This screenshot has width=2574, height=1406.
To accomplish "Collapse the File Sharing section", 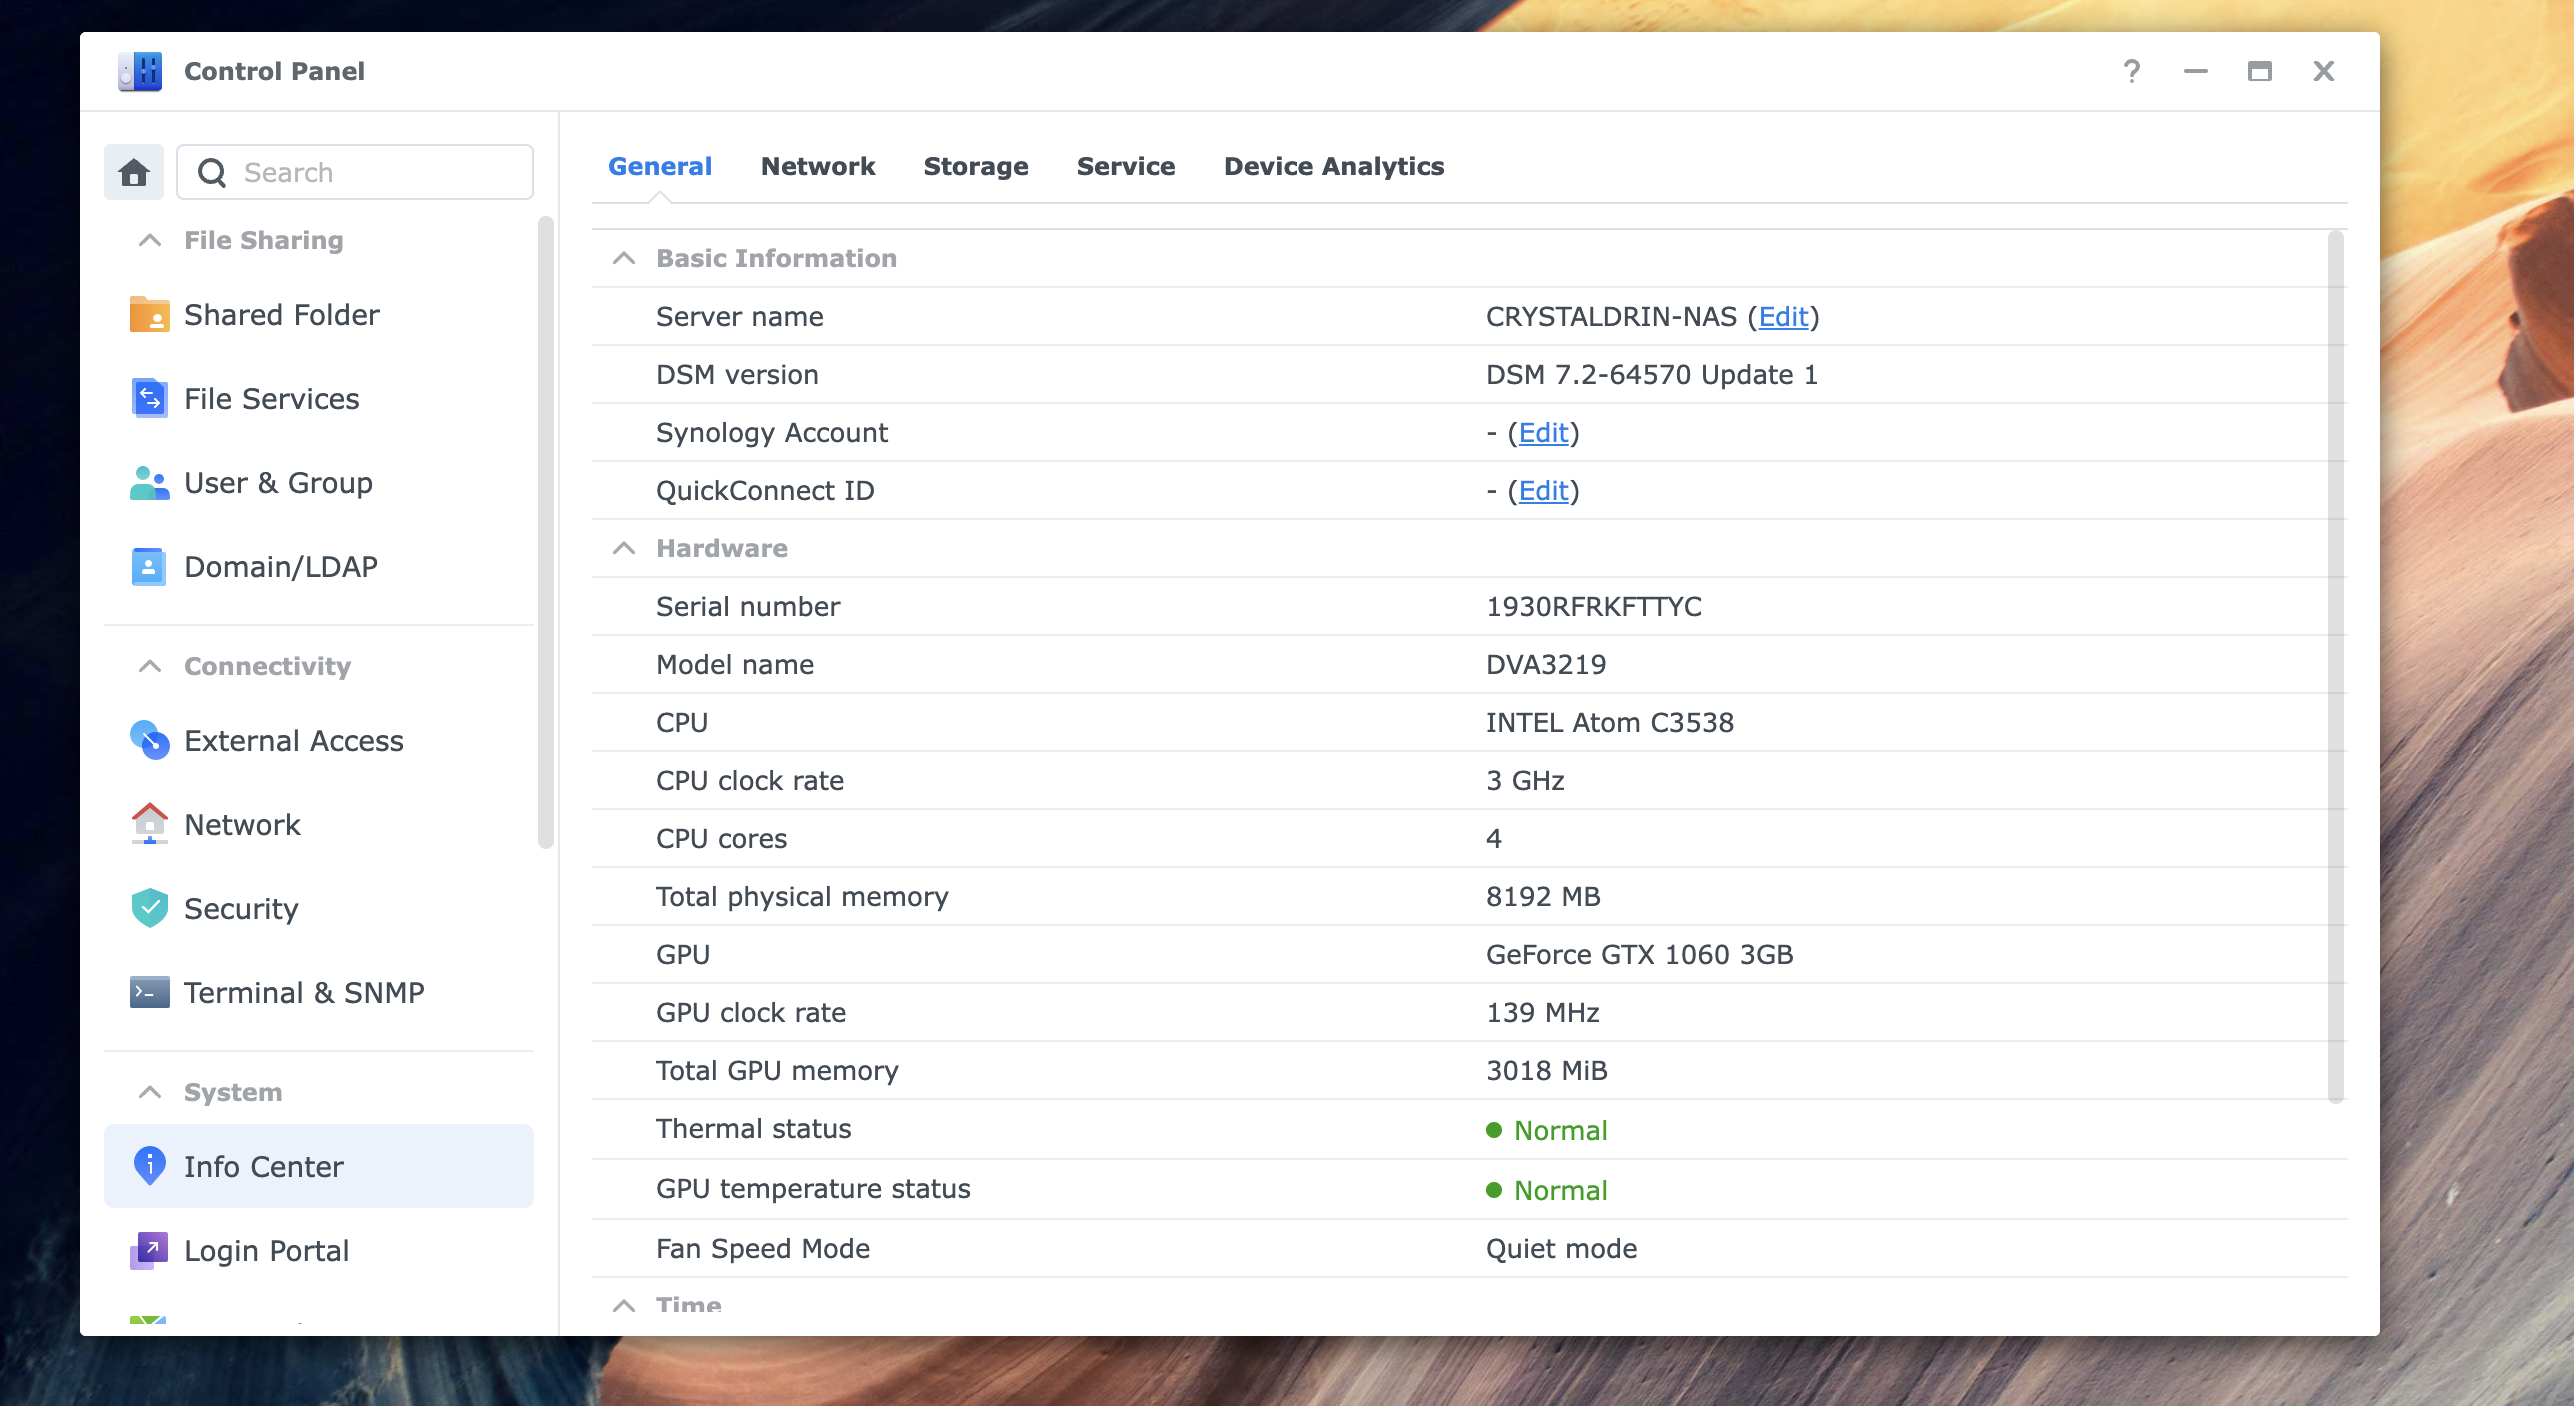I will 150,240.
